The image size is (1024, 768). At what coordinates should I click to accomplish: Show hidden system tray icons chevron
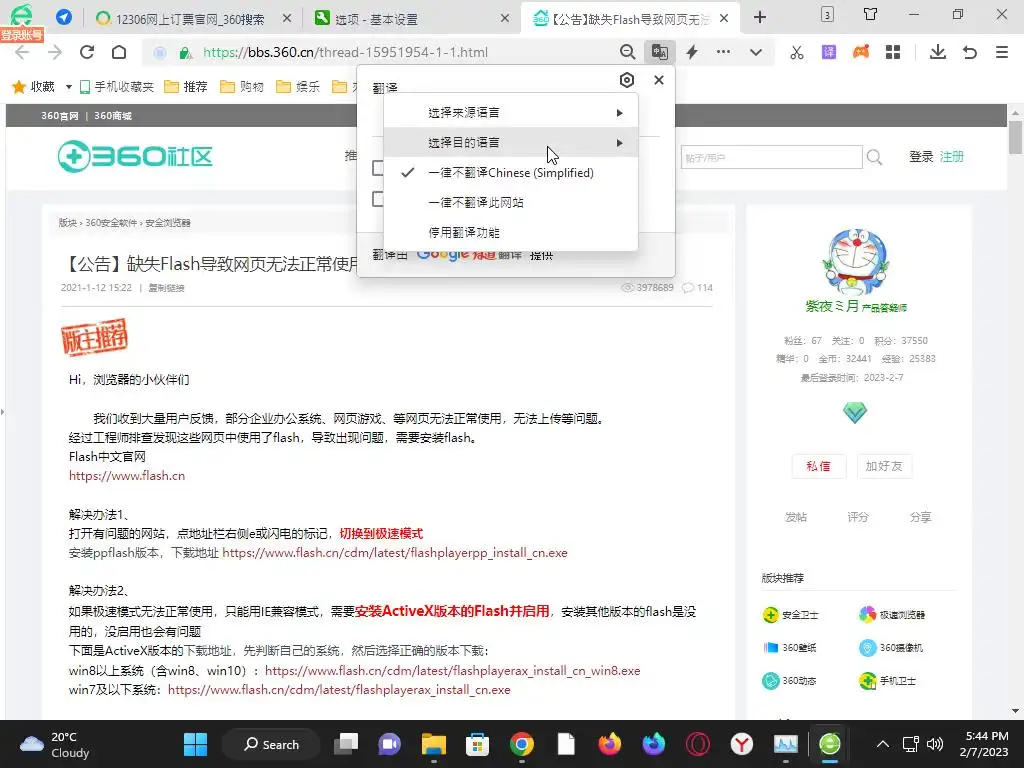pos(882,744)
